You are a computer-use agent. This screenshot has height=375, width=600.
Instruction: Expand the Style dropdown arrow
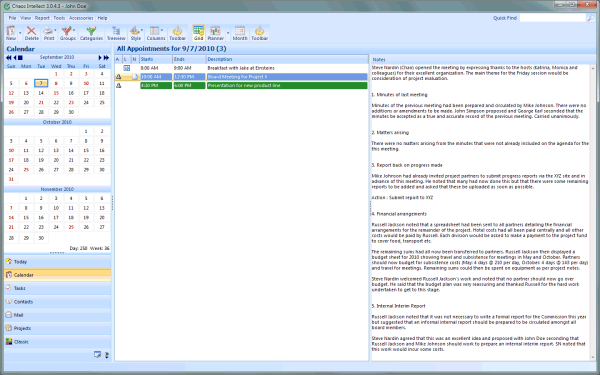coord(142,30)
